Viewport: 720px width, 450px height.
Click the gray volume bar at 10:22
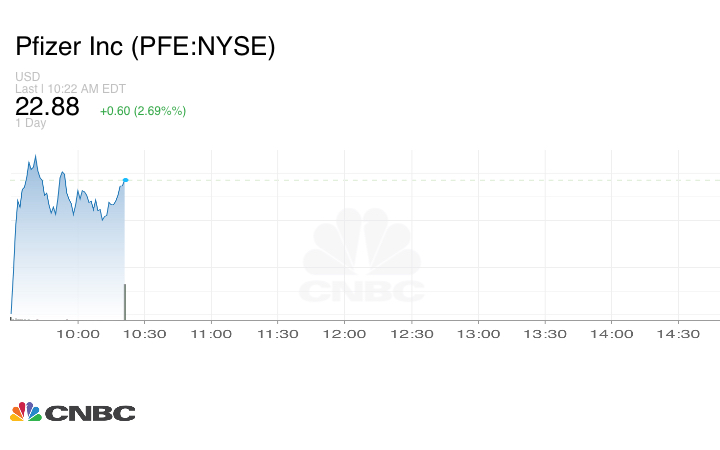point(124,302)
